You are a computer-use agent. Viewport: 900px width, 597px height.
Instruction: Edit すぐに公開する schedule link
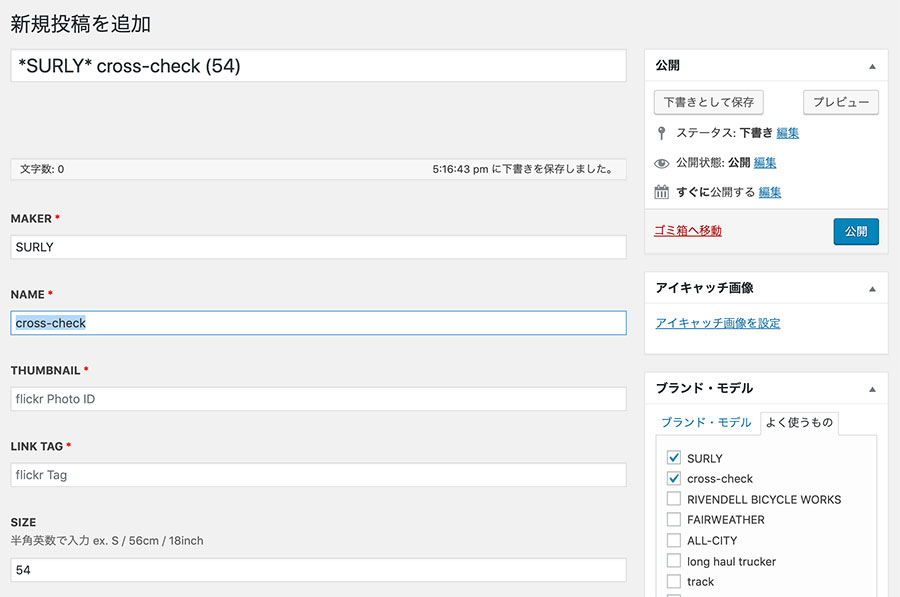[770, 192]
